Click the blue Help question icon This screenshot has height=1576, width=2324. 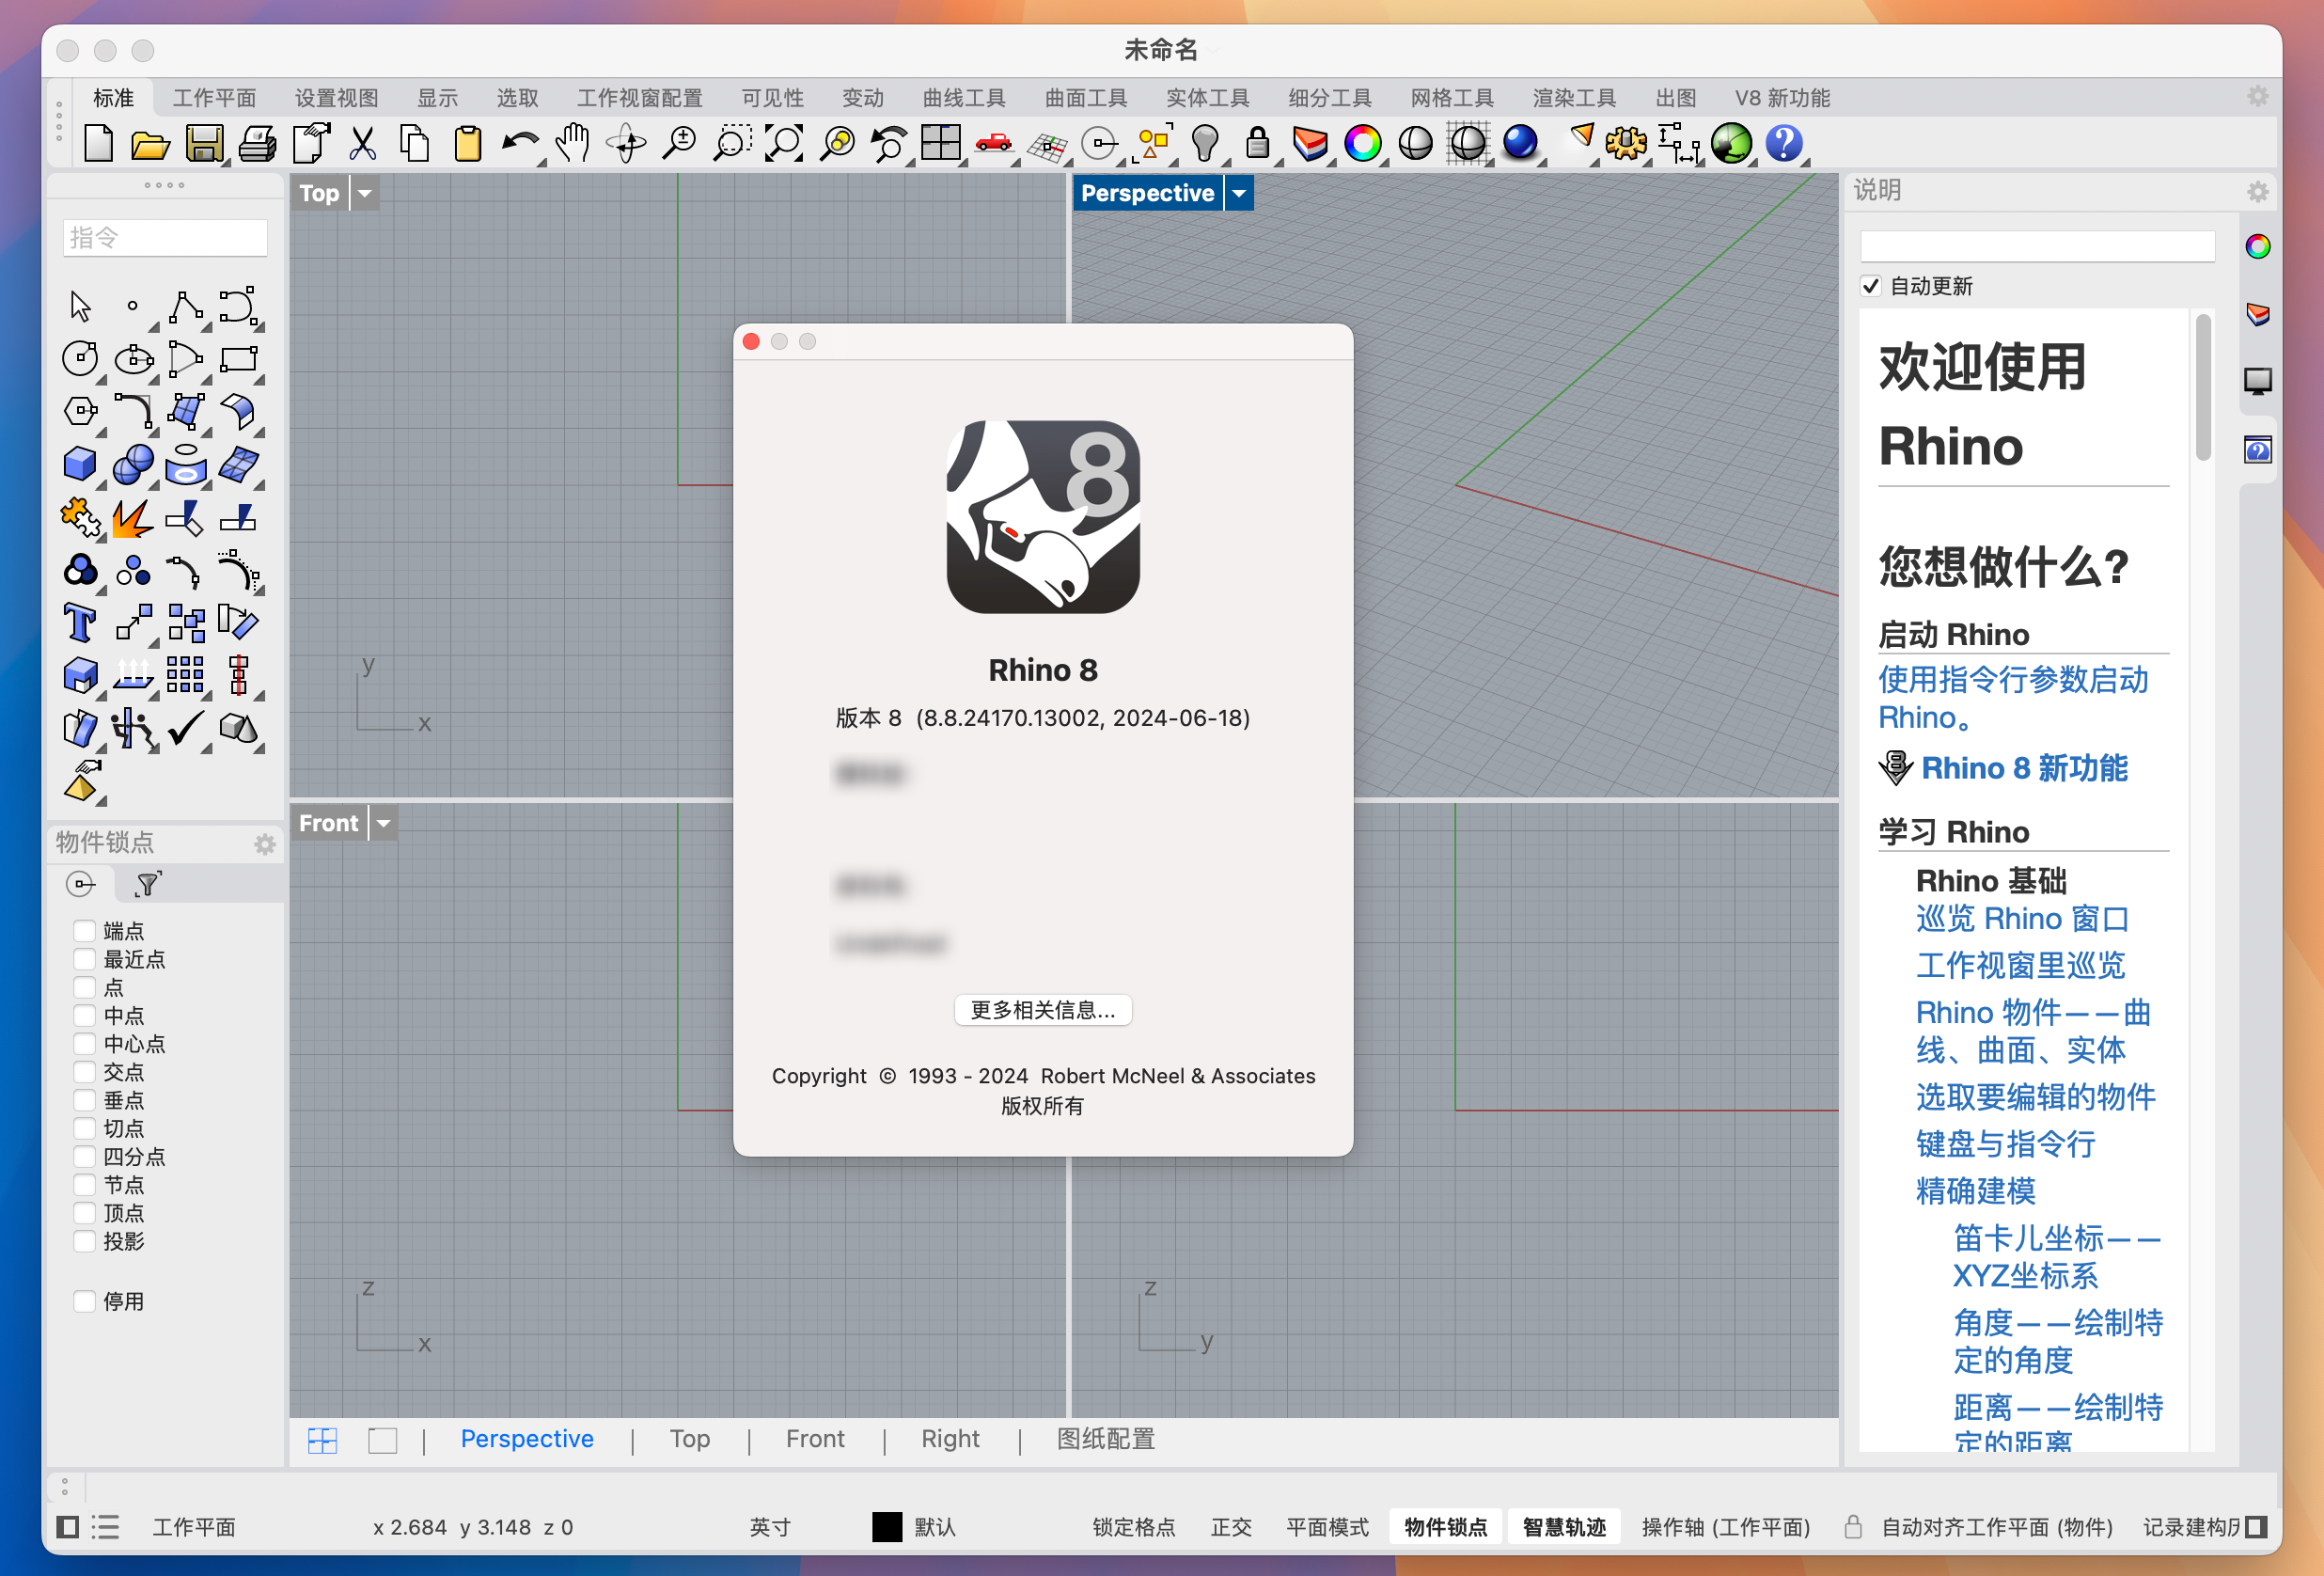(1784, 144)
